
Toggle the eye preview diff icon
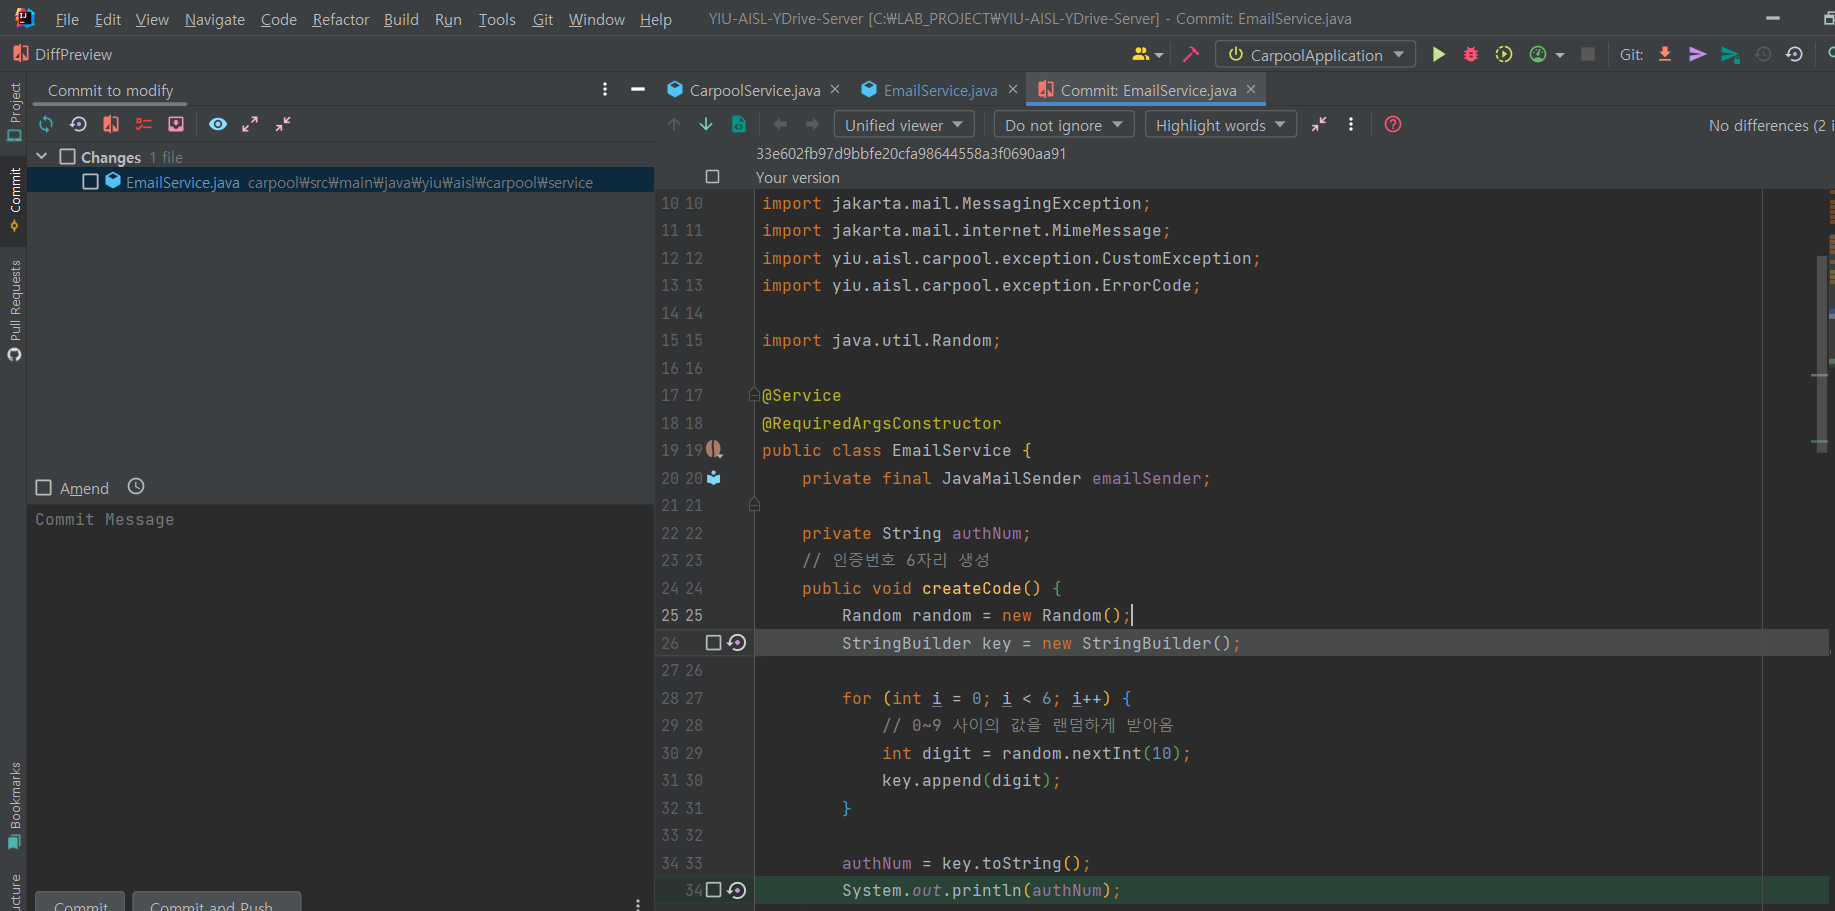point(217,124)
